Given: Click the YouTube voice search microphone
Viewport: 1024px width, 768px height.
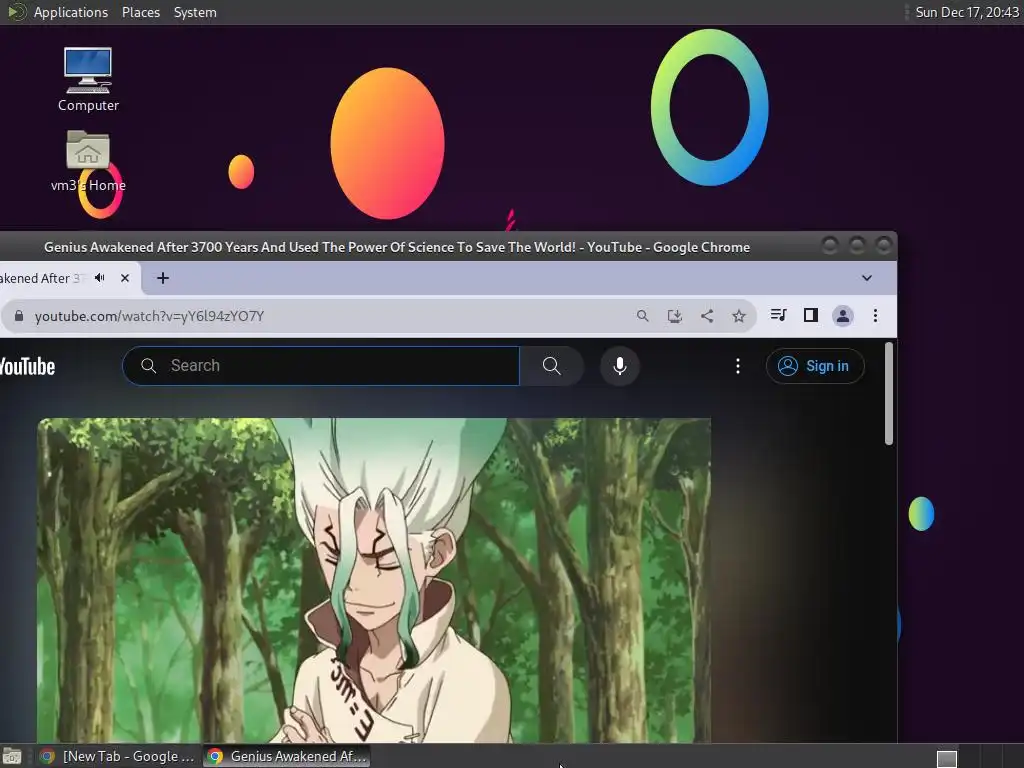Looking at the screenshot, I should 620,366.
